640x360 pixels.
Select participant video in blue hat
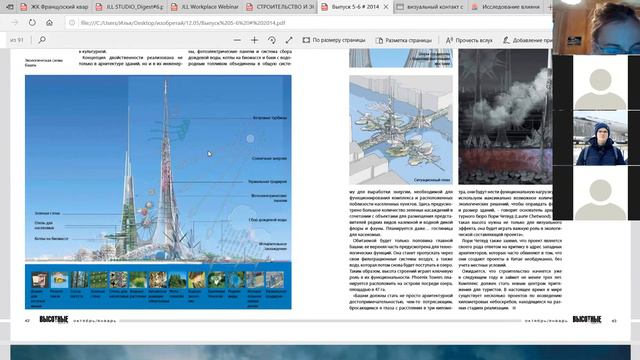coord(600,138)
